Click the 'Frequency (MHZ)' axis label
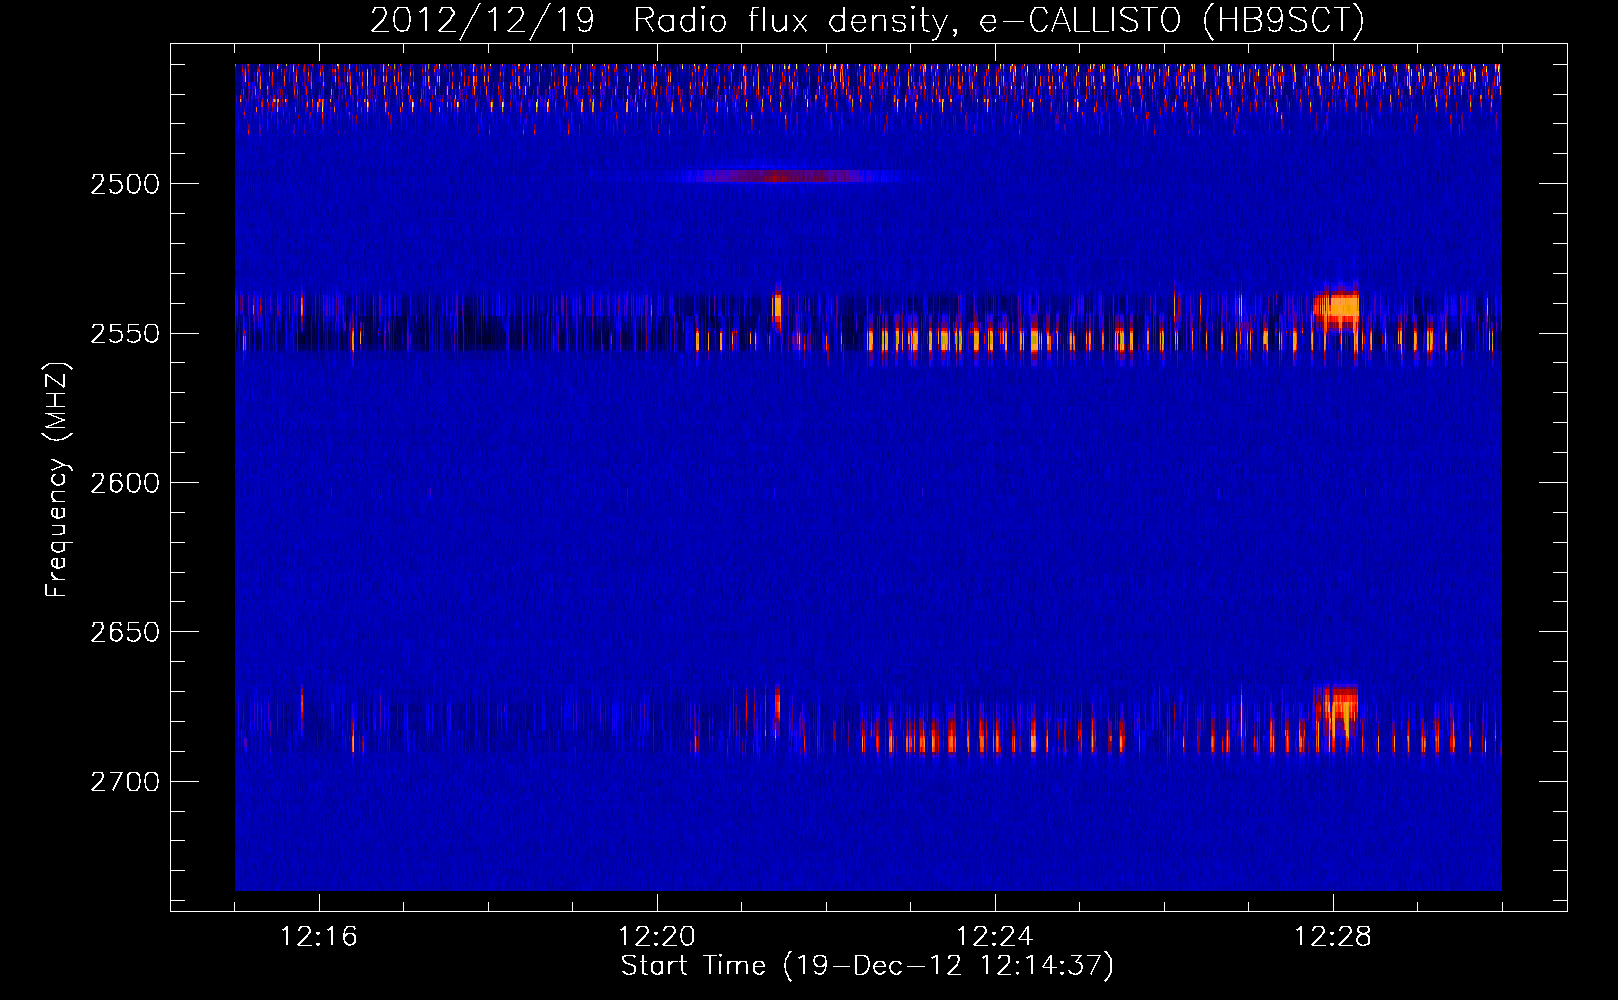Viewport: 1618px width, 1000px height. [57, 480]
